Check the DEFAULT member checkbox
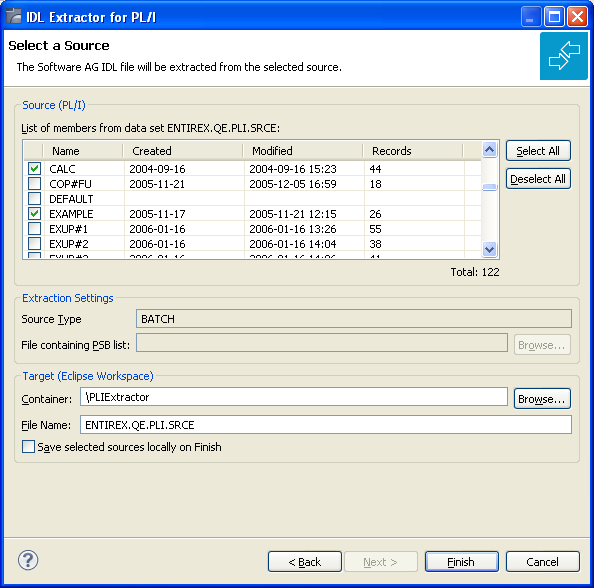The height and width of the screenshot is (588, 594). click(x=34, y=199)
